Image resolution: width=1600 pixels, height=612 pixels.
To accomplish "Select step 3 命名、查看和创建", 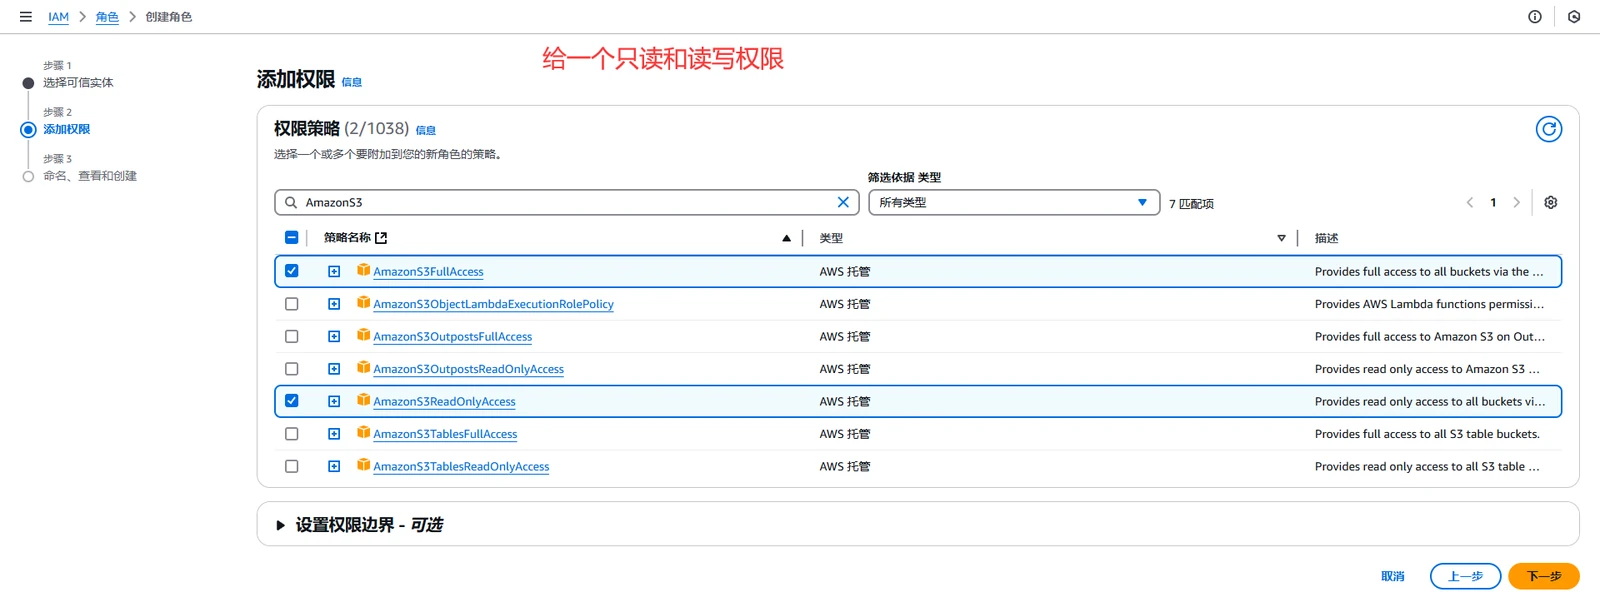I will 90,176.
